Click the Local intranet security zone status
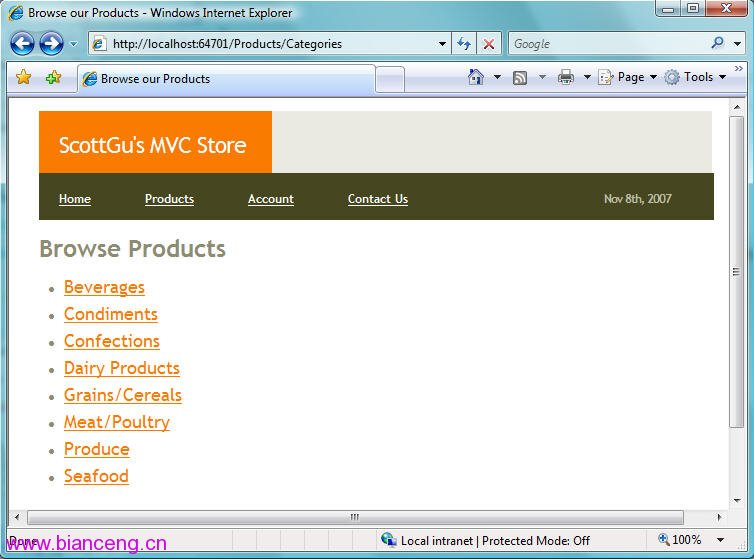754x559 pixels. 486,541
